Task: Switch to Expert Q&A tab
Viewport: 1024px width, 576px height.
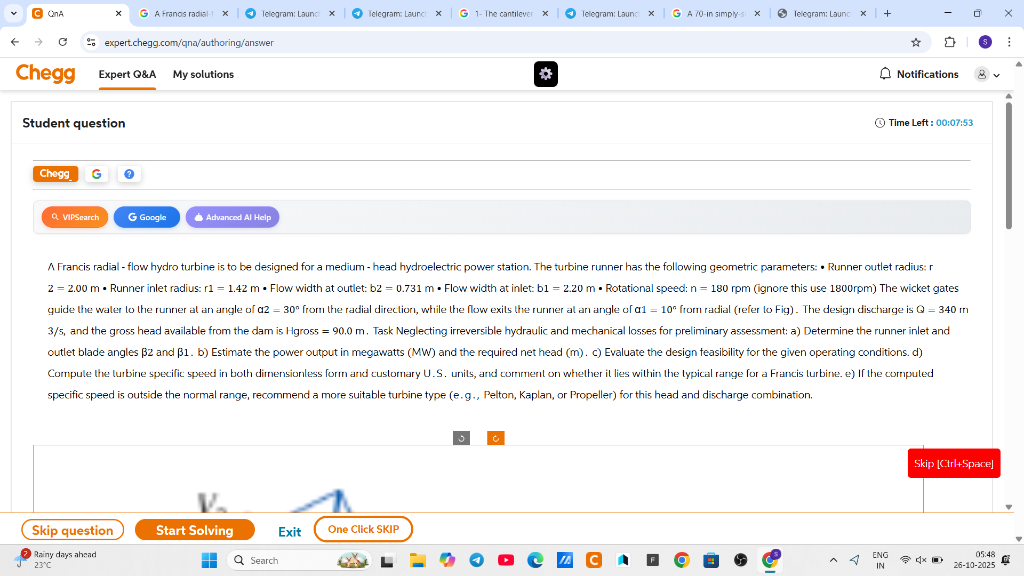Action: [x=127, y=74]
